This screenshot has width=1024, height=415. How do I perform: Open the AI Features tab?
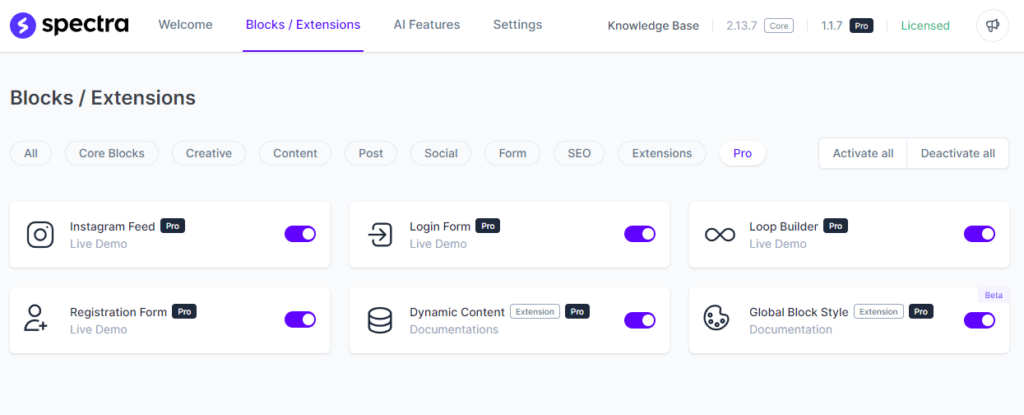(427, 25)
